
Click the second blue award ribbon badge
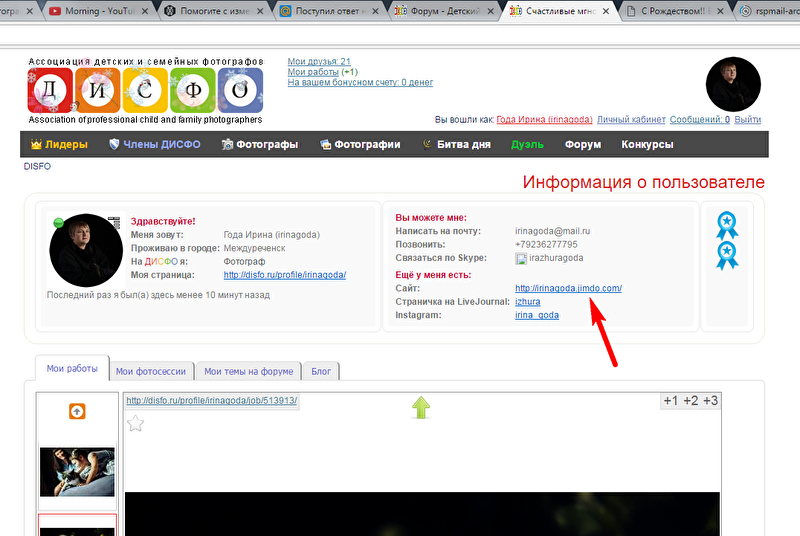tap(727, 255)
